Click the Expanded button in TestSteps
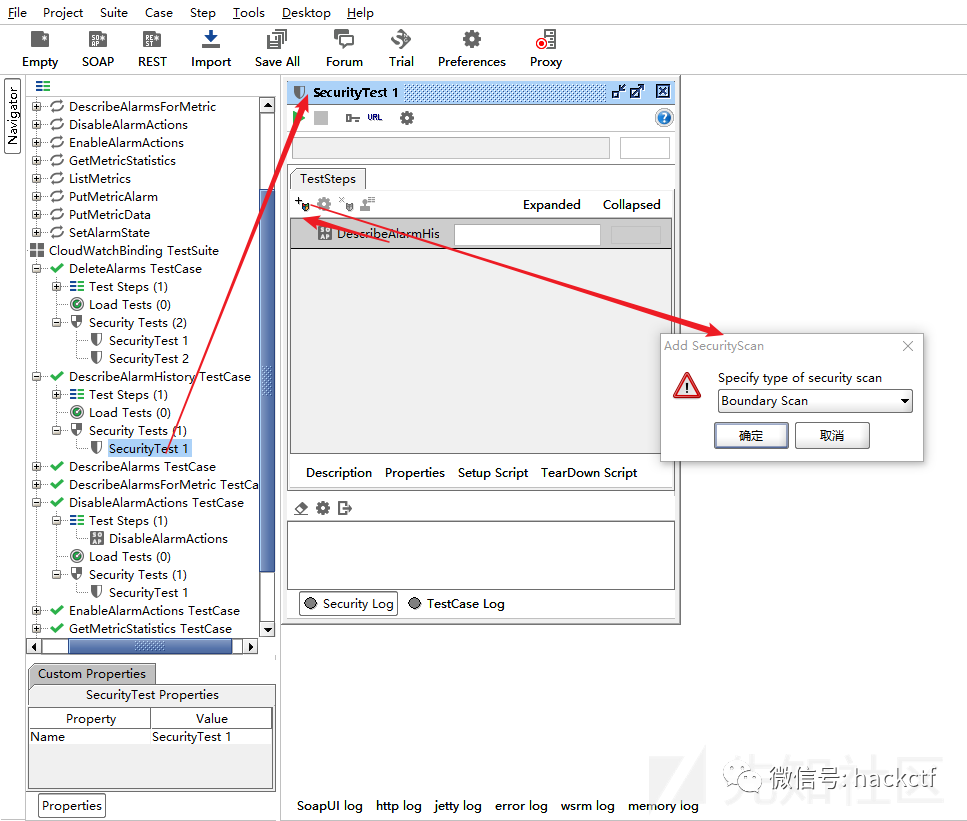The image size is (967, 821). 551,205
